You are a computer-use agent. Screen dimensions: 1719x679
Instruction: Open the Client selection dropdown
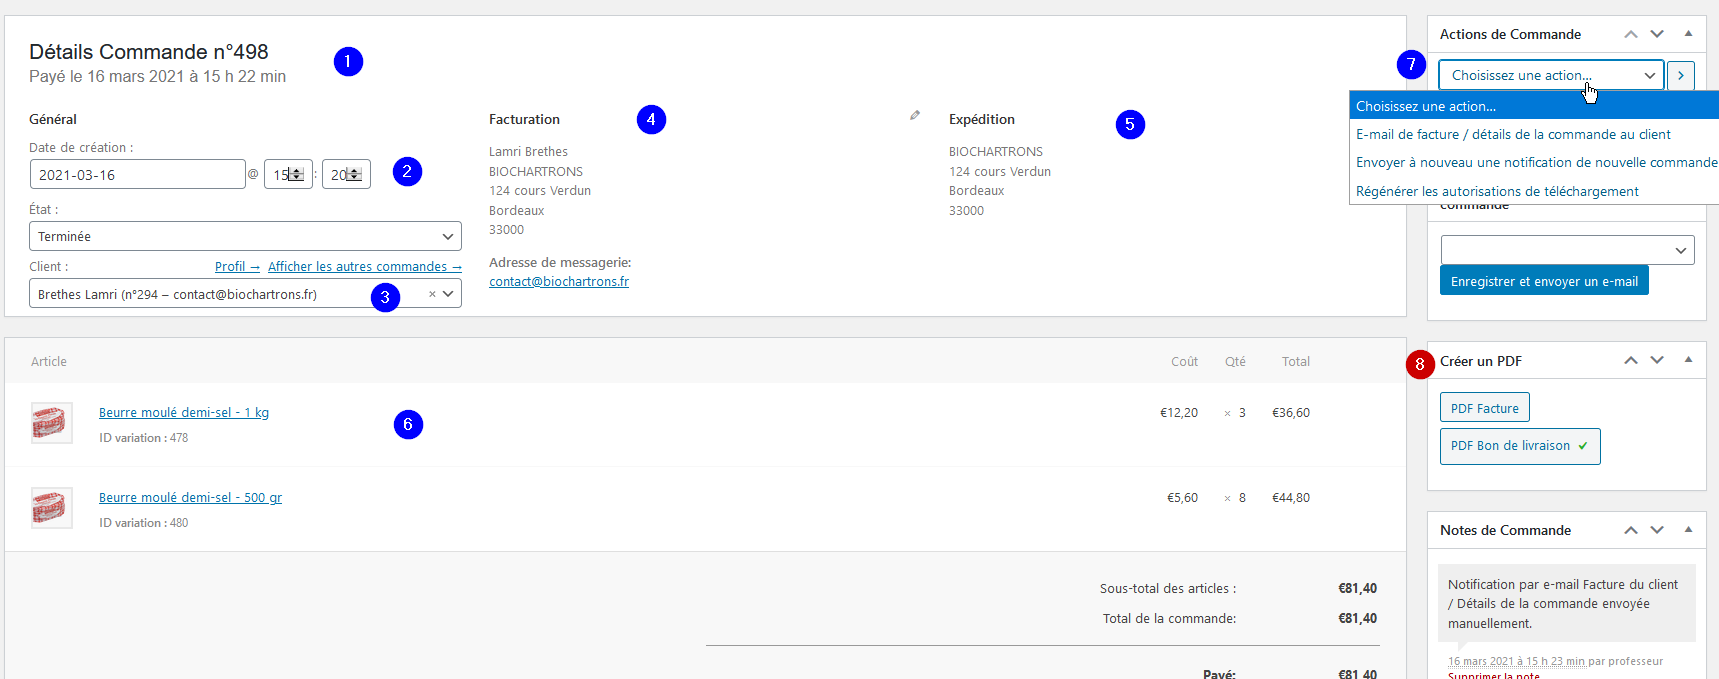pyautogui.click(x=245, y=294)
